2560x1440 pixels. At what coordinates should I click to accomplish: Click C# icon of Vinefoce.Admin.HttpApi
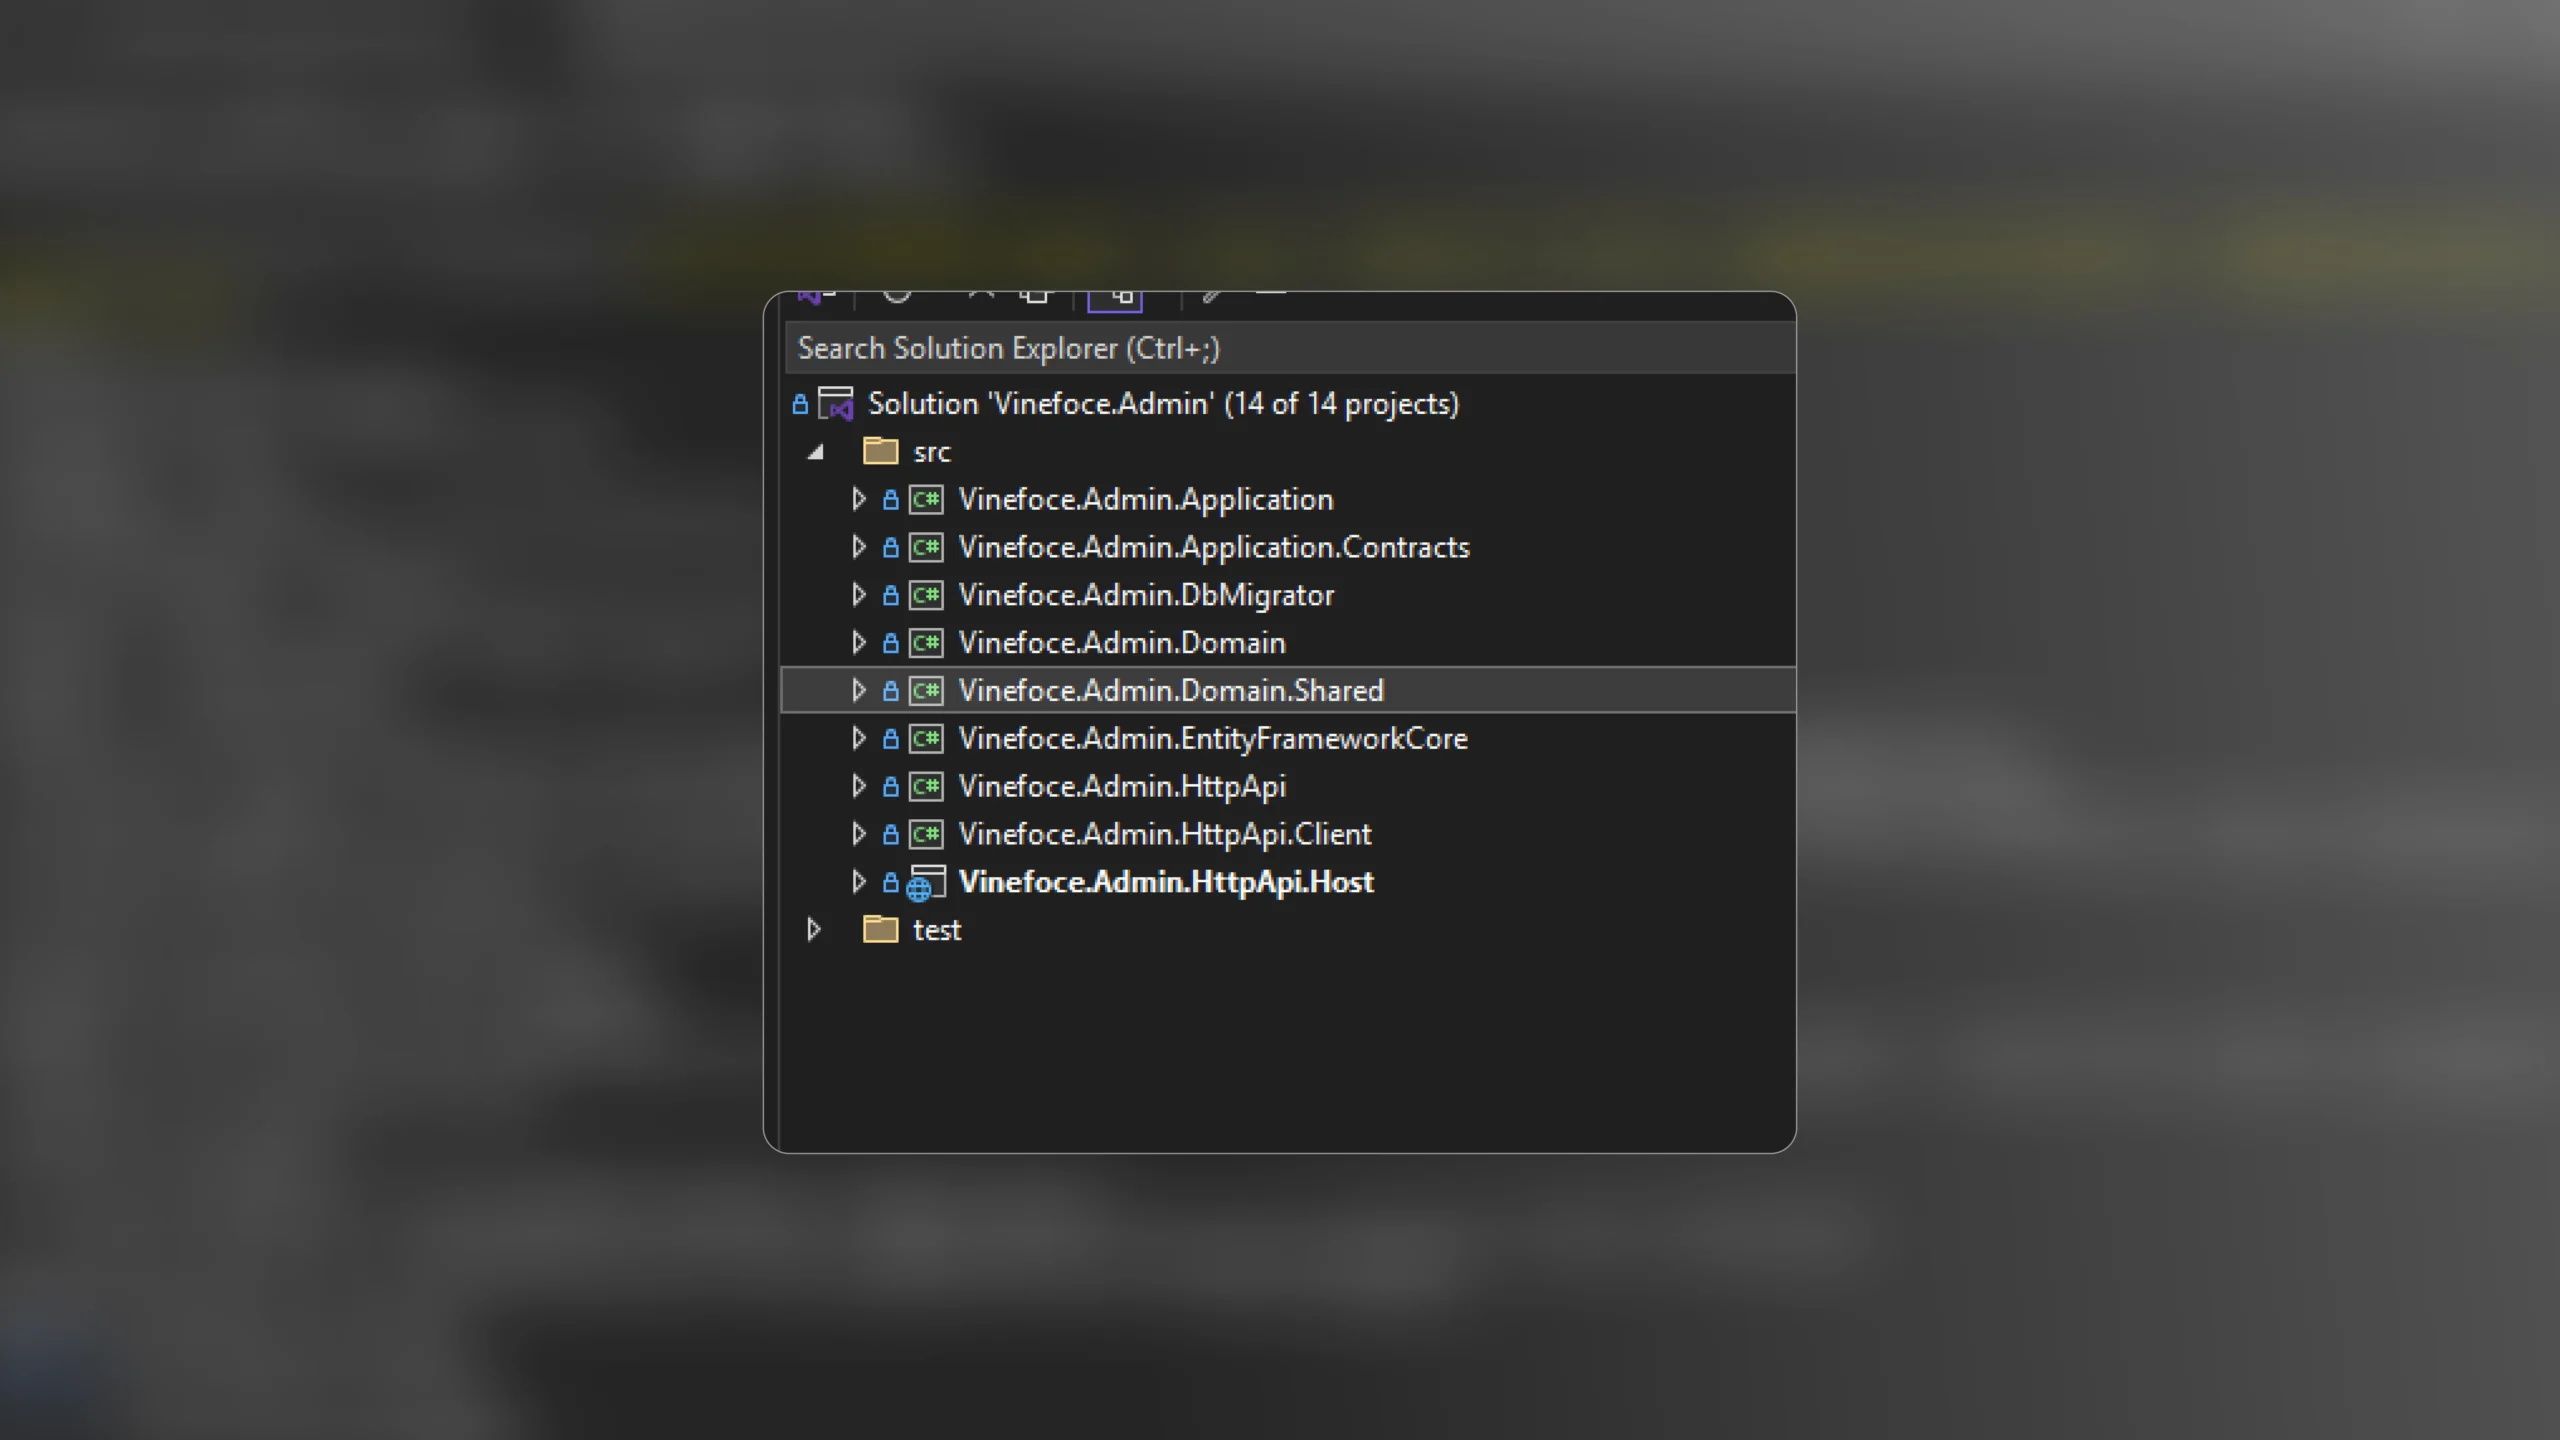(x=926, y=787)
